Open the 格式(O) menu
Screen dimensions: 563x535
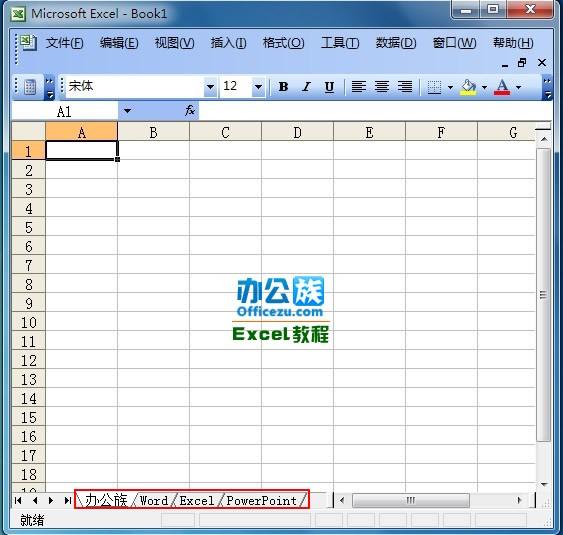click(283, 43)
